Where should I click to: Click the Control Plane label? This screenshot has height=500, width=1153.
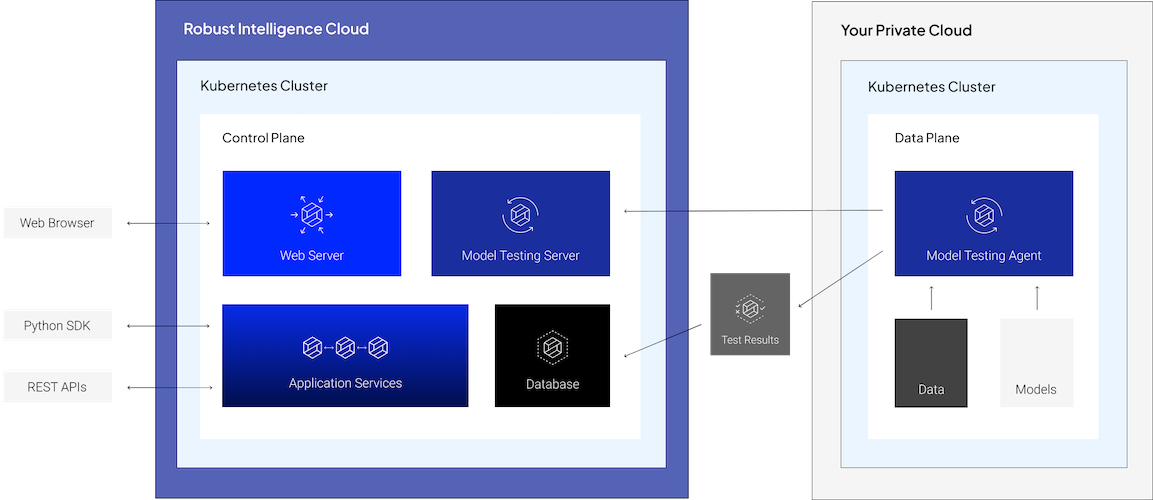(x=263, y=138)
